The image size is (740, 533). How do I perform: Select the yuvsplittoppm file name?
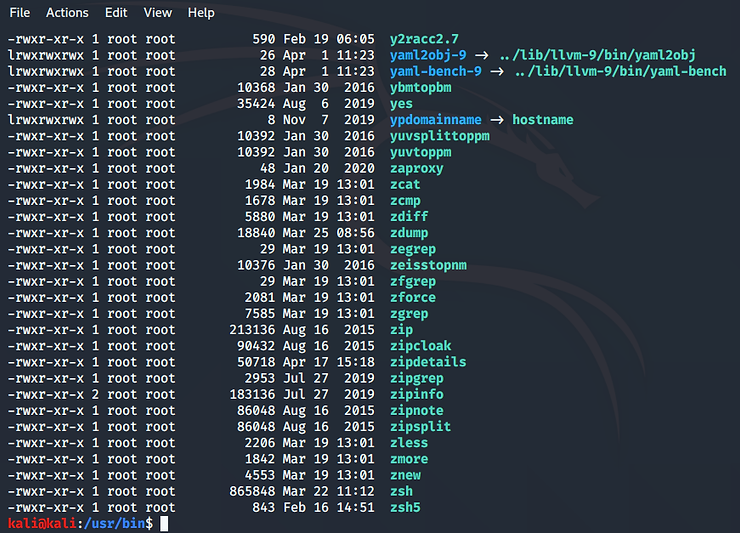coord(440,136)
